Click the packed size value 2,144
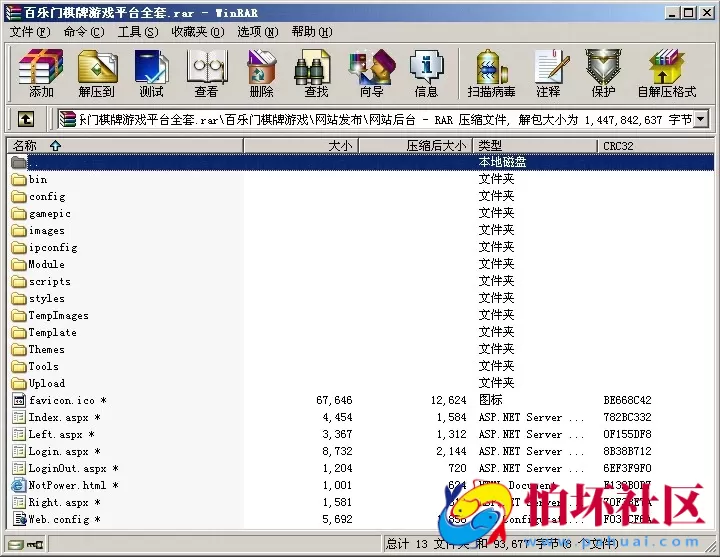This screenshot has height=557, width=720. [451, 451]
